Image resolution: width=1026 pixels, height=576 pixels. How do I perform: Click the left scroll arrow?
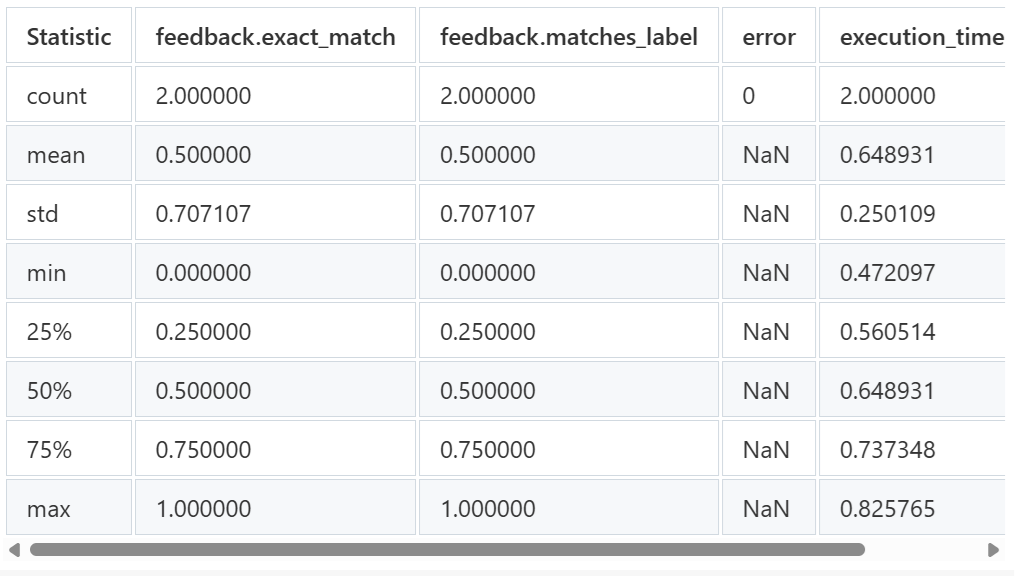(x=14, y=550)
